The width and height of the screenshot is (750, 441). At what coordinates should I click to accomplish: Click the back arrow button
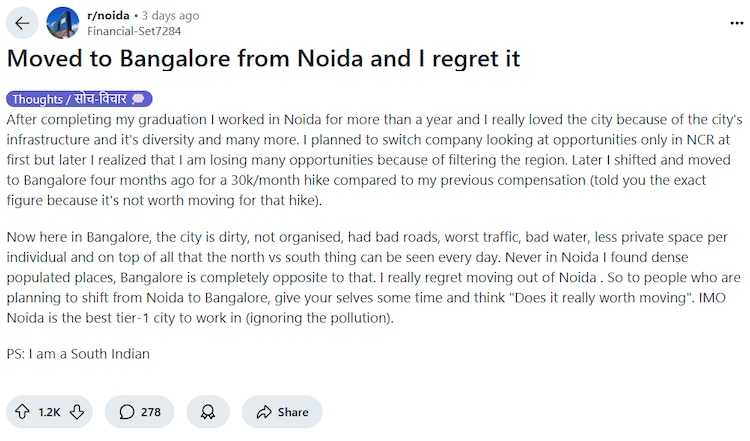22,23
